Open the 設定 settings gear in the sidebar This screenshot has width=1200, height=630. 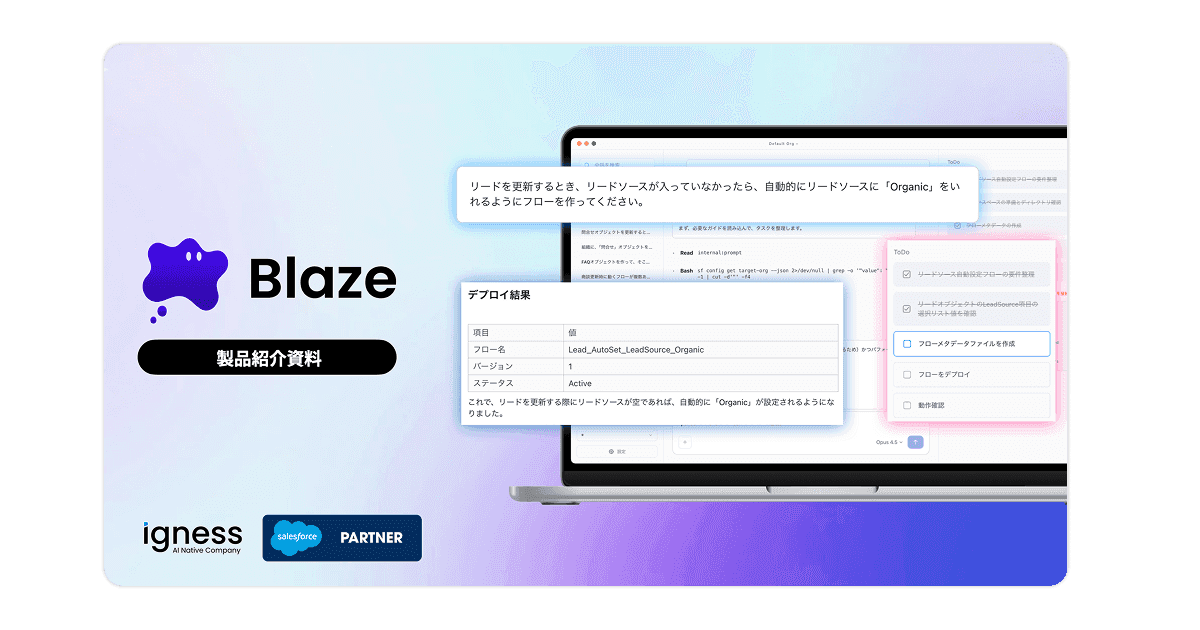613,451
